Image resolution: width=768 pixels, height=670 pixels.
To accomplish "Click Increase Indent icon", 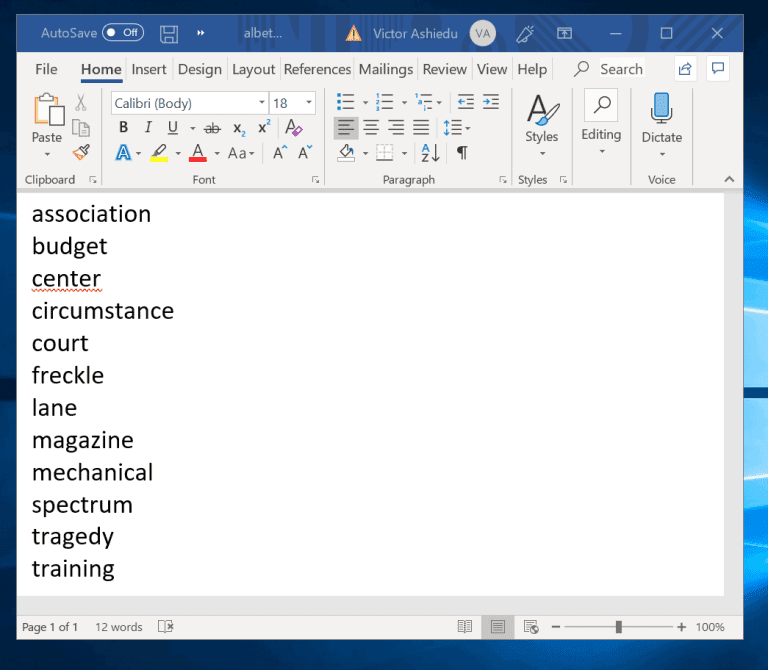I will point(490,102).
